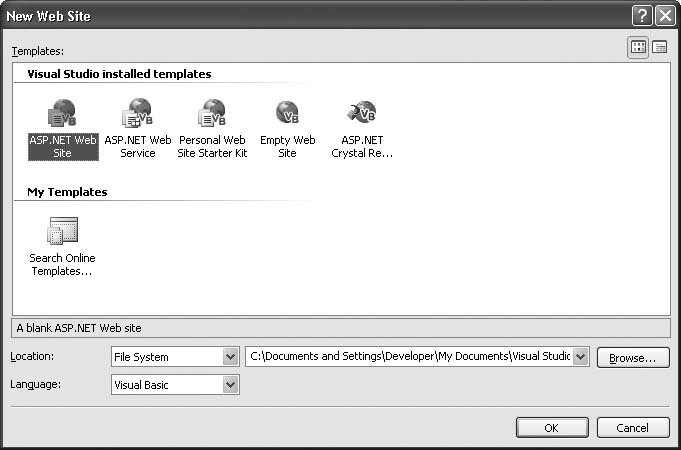Screen dimensions: 681x450
Task: Switch templates view to large icons
Action: coord(638,47)
